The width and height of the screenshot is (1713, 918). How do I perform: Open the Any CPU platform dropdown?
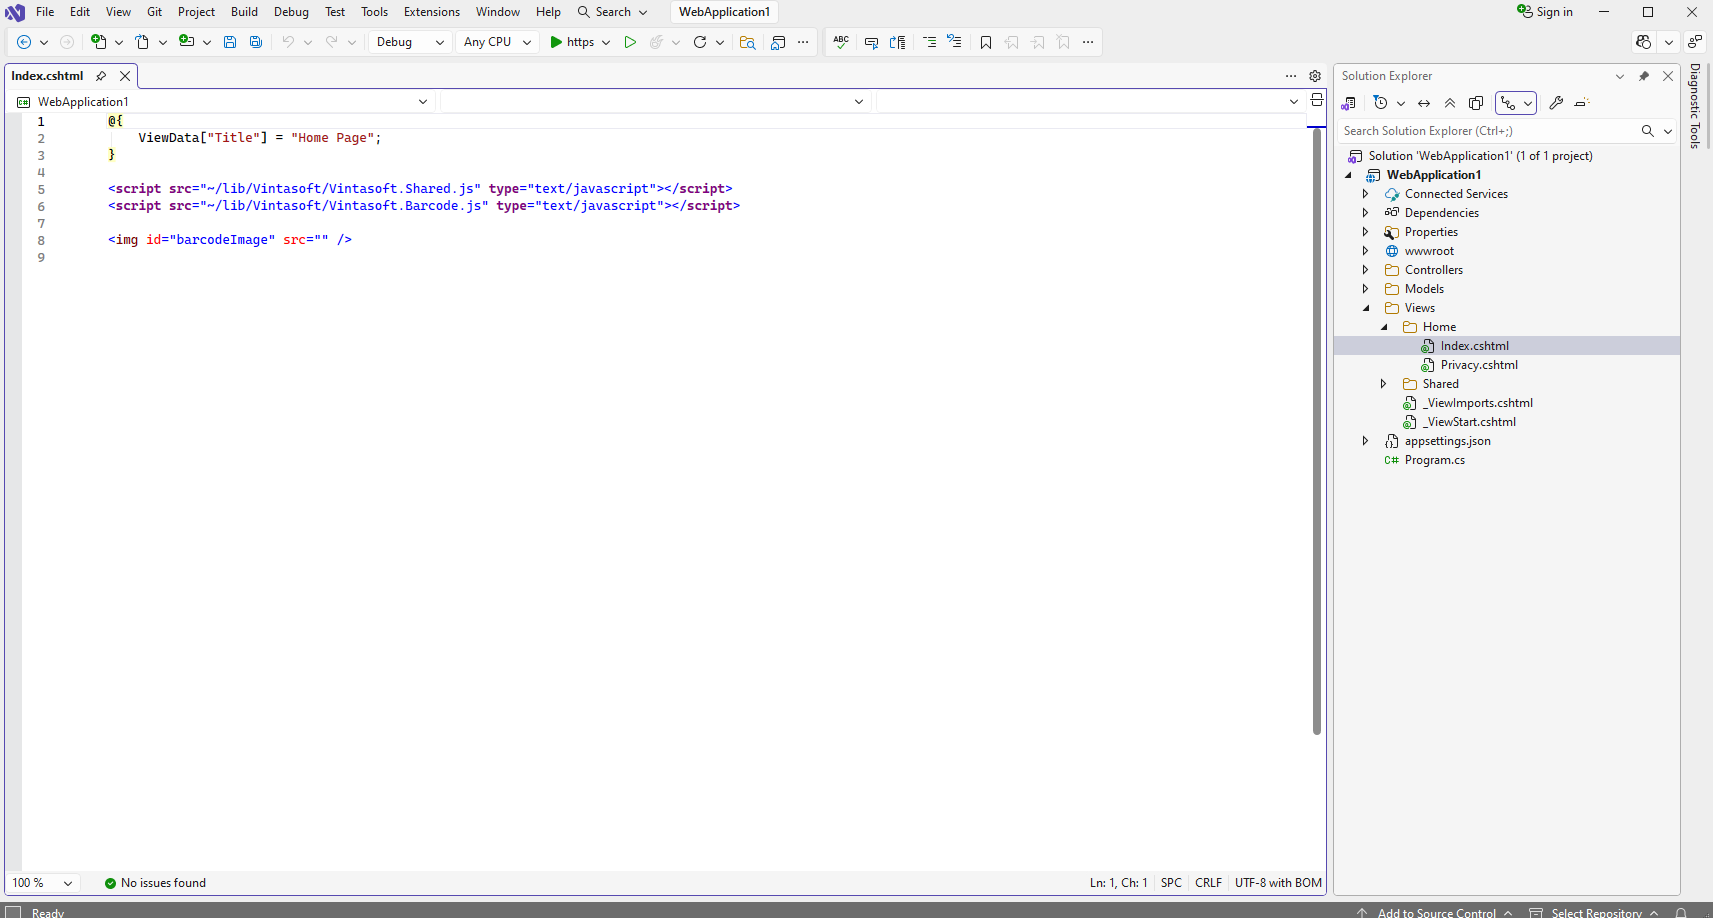(x=497, y=42)
